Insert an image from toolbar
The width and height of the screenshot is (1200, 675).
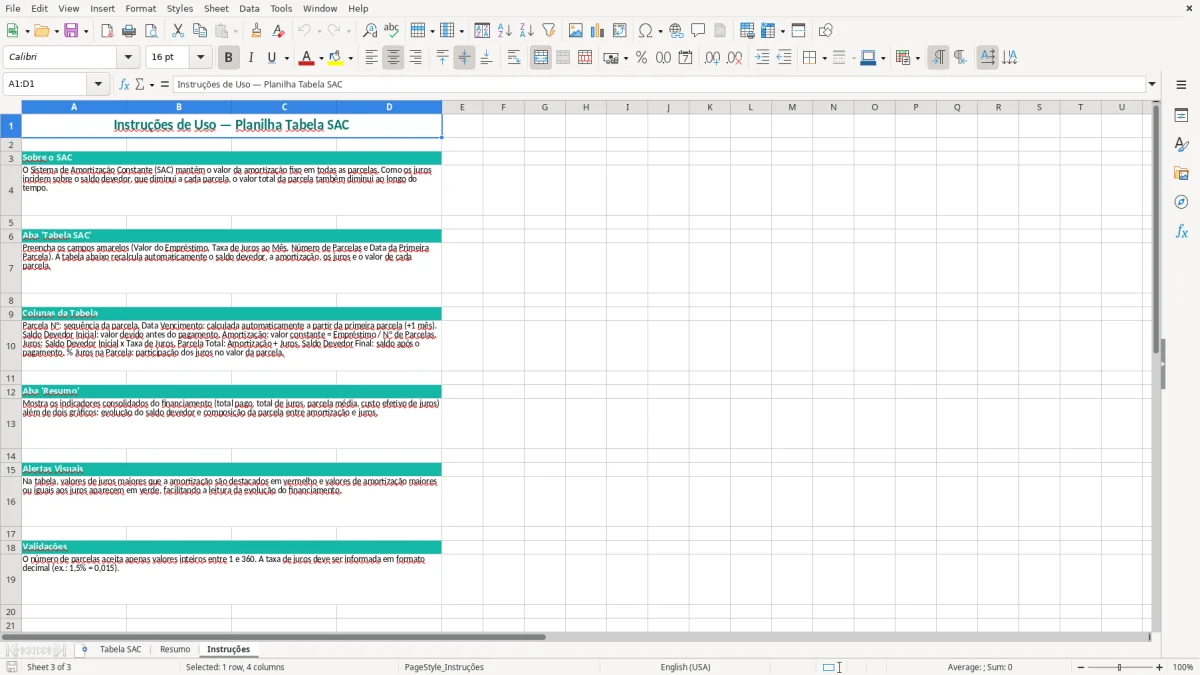coord(576,31)
